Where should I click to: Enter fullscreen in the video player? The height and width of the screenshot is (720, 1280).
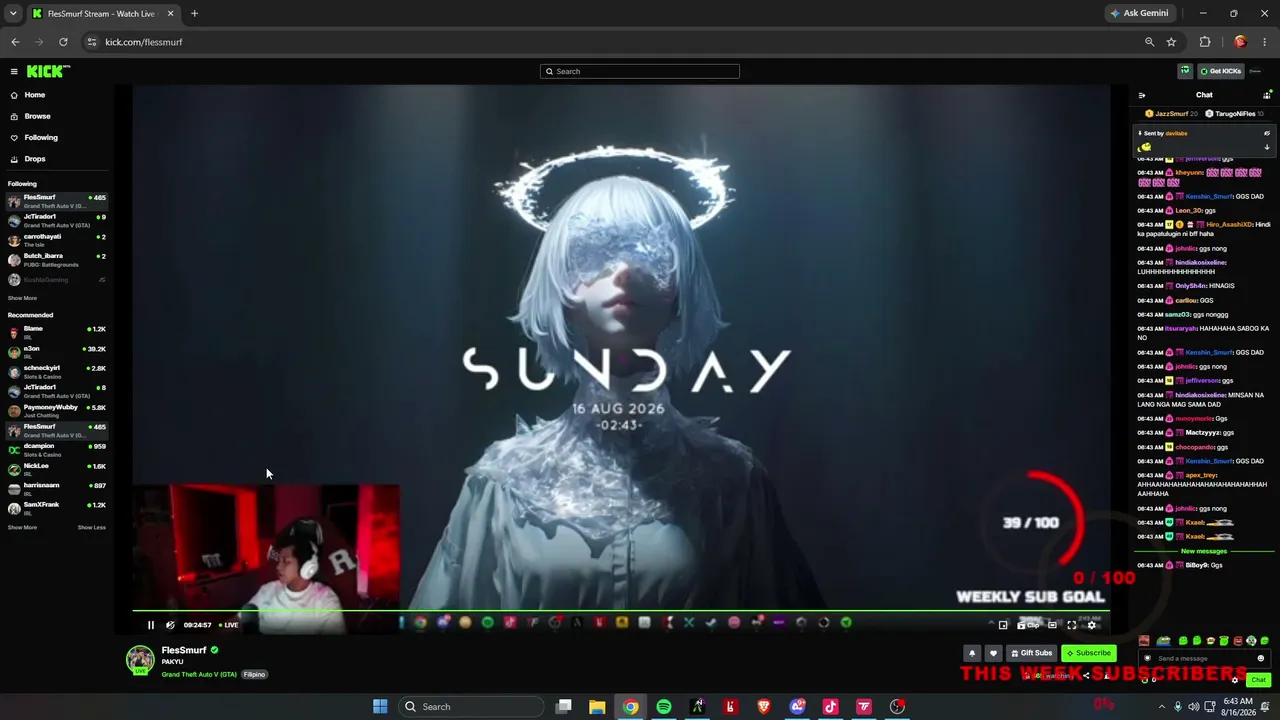1072,625
